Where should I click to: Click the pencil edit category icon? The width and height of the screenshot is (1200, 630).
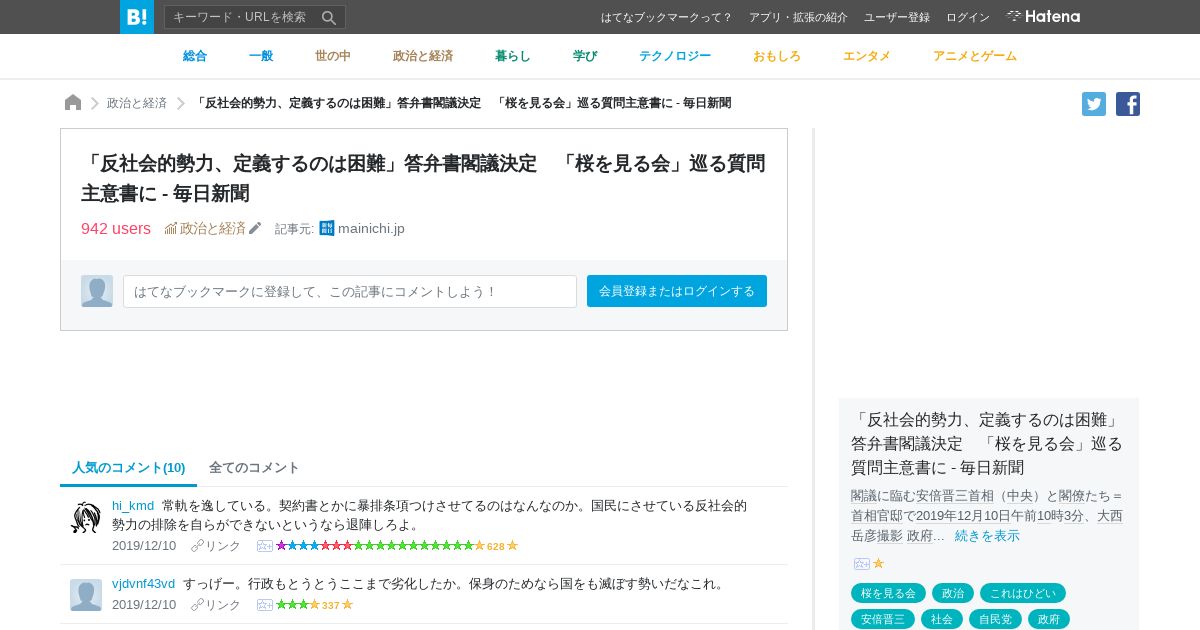[255, 228]
